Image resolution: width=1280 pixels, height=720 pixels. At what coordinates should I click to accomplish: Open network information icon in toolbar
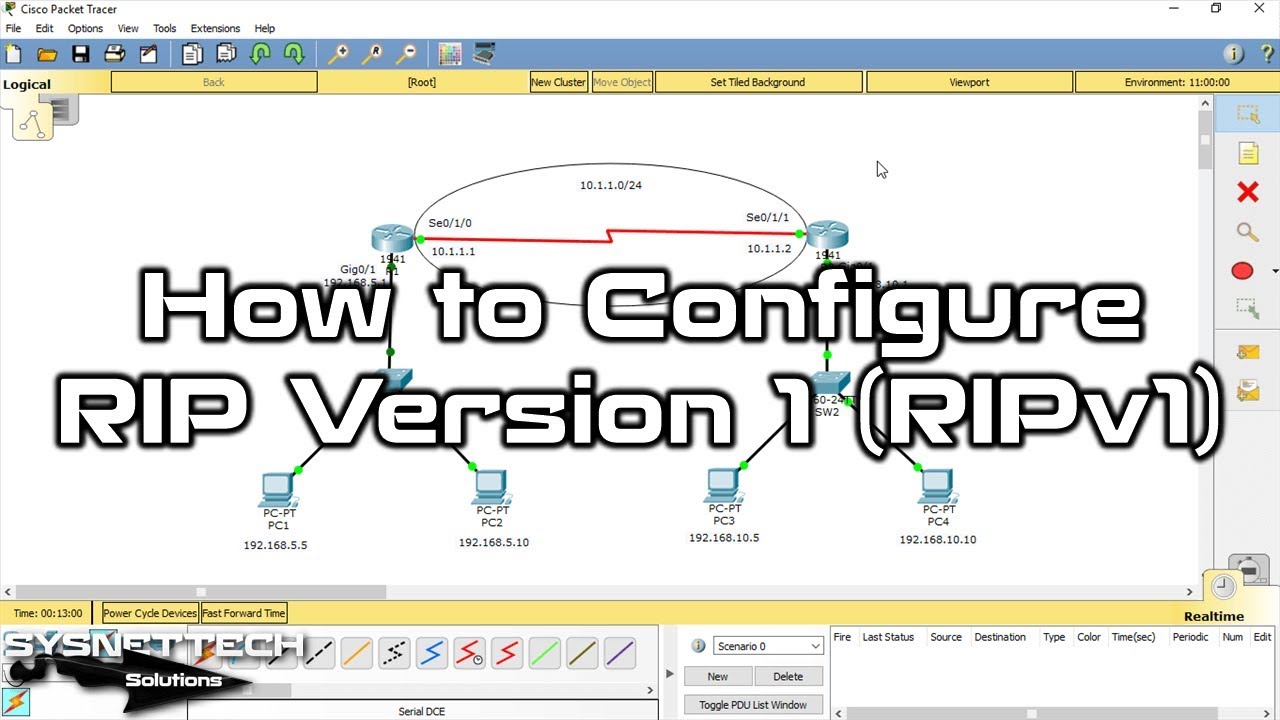[1233, 54]
